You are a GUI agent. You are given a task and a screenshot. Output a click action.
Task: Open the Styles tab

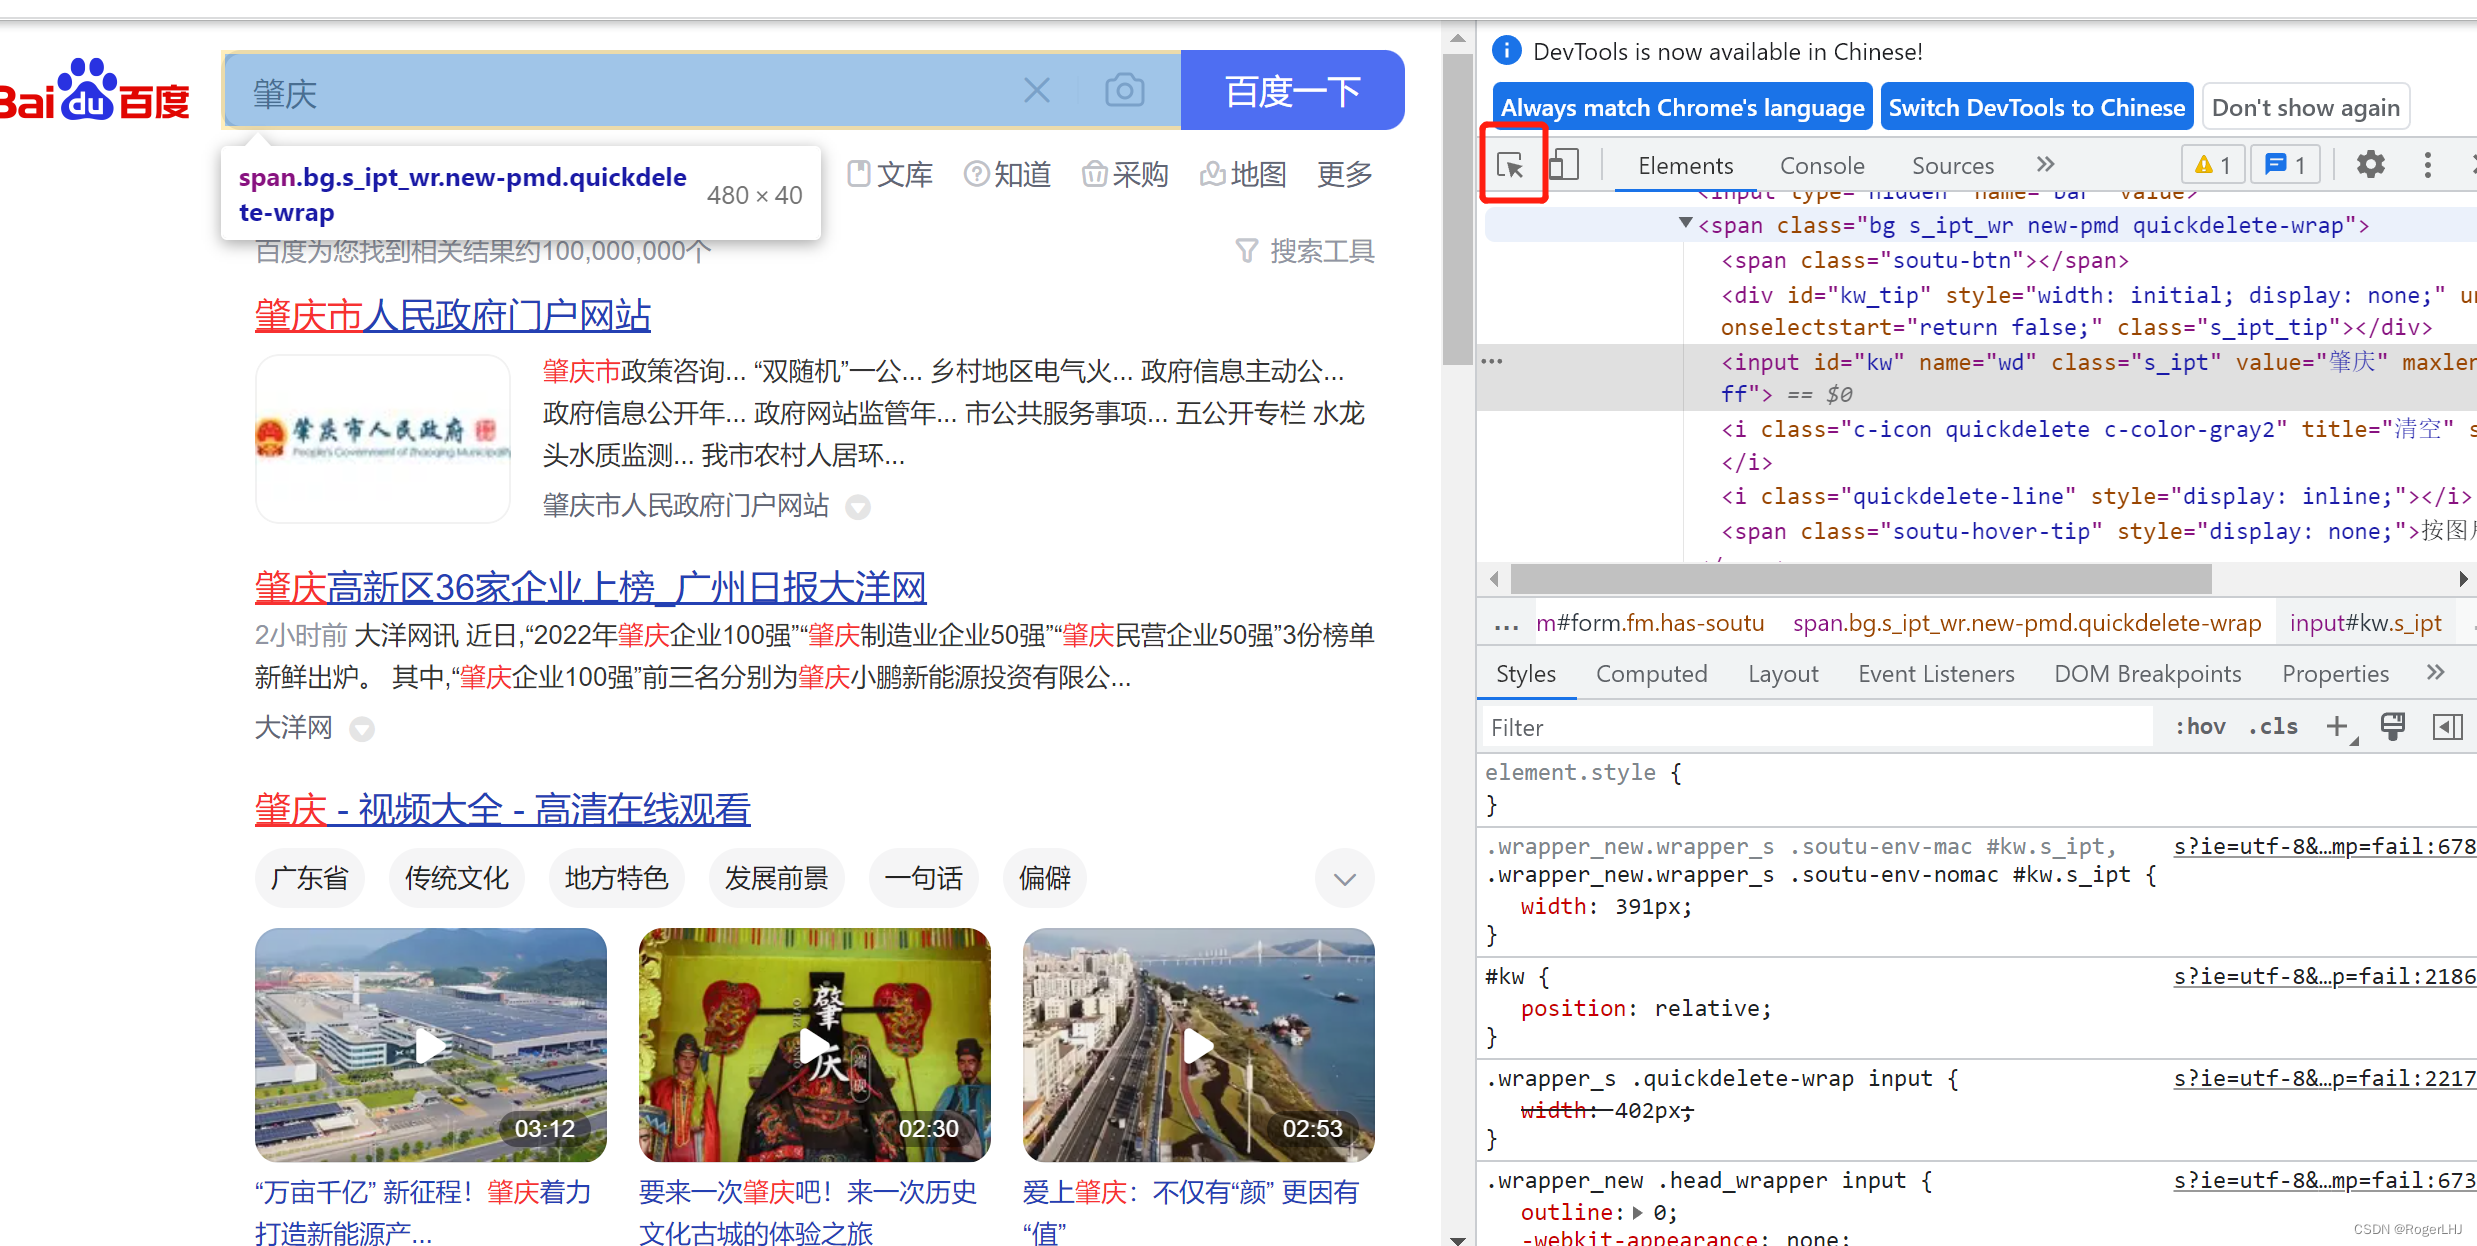[x=1525, y=674]
